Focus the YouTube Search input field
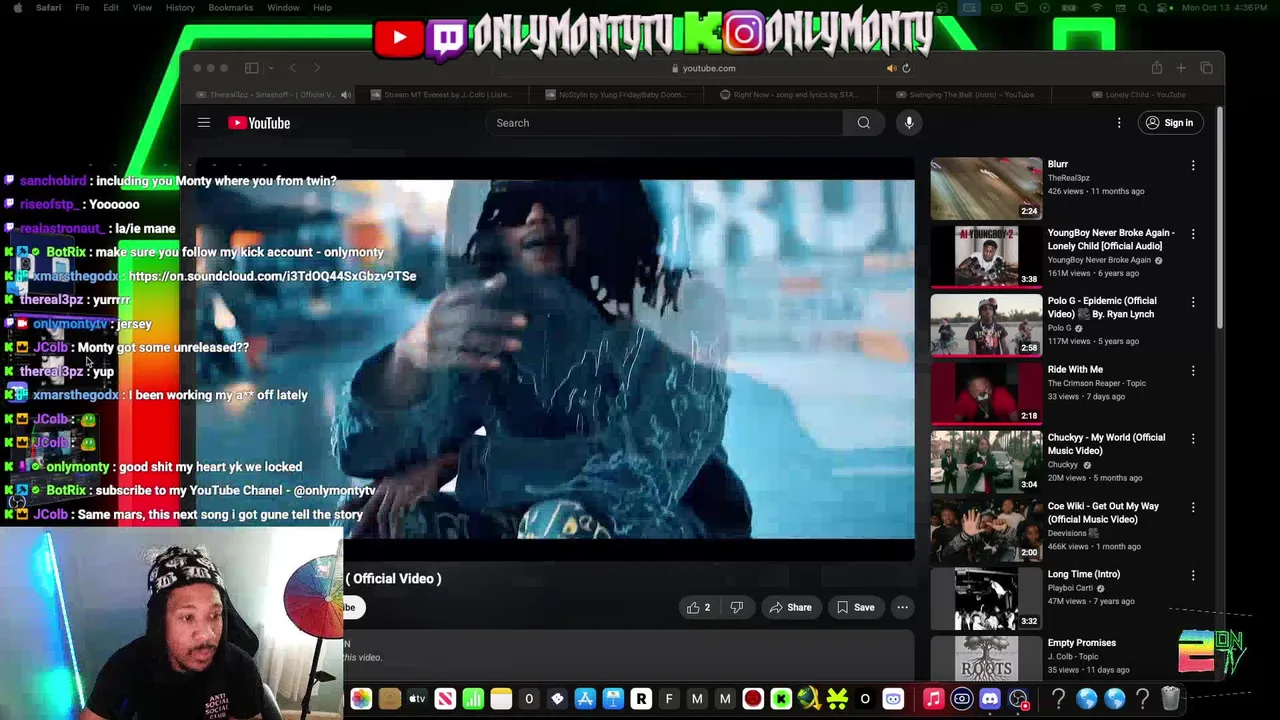The height and width of the screenshot is (720, 1280). pos(664,123)
